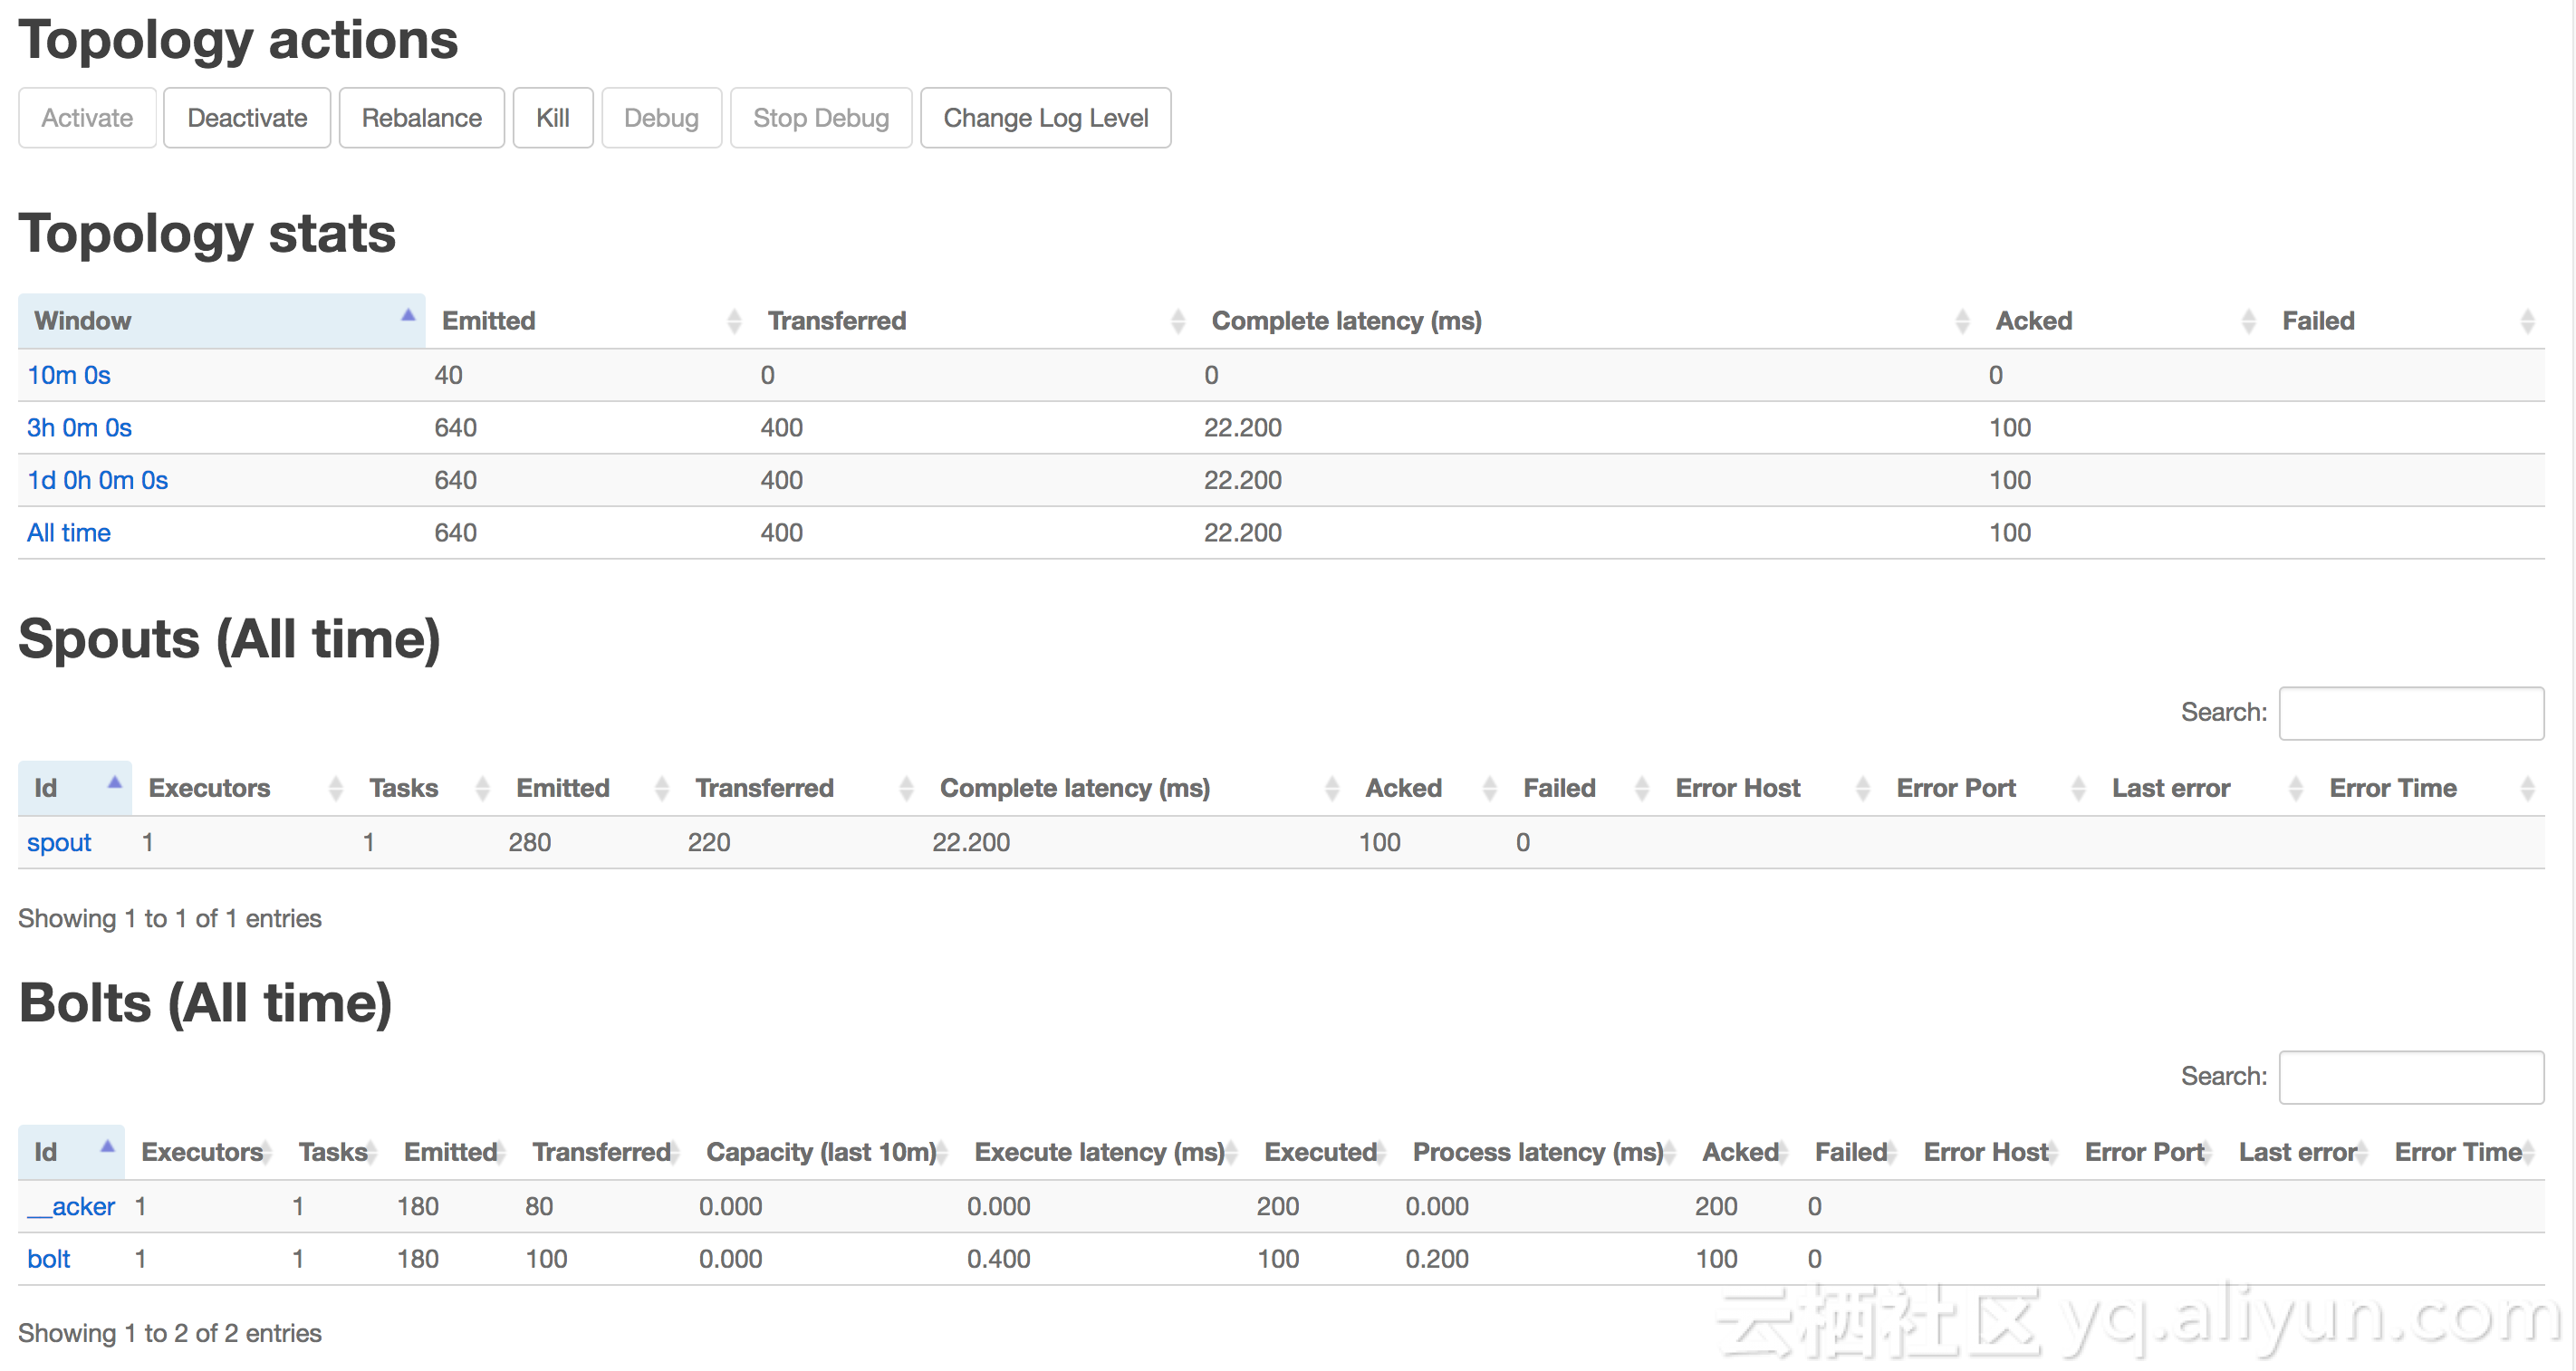
Task: Sort Spouts table by Error Host arrows
Action: (1862, 789)
